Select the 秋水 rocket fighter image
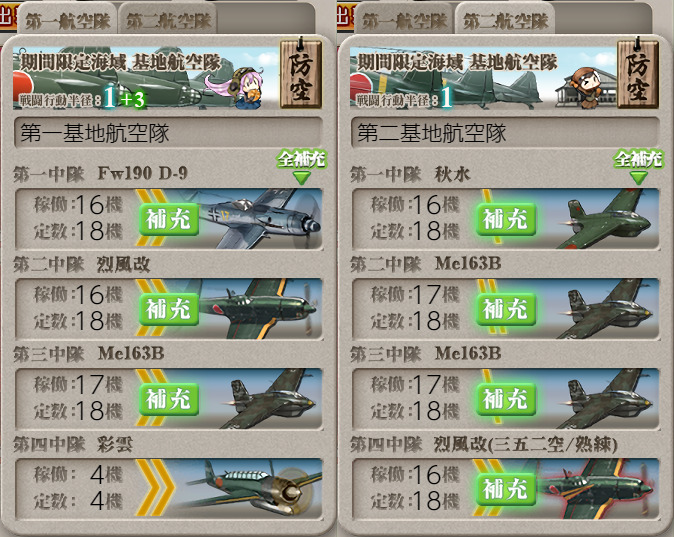This screenshot has height=537, width=674. (x=606, y=218)
